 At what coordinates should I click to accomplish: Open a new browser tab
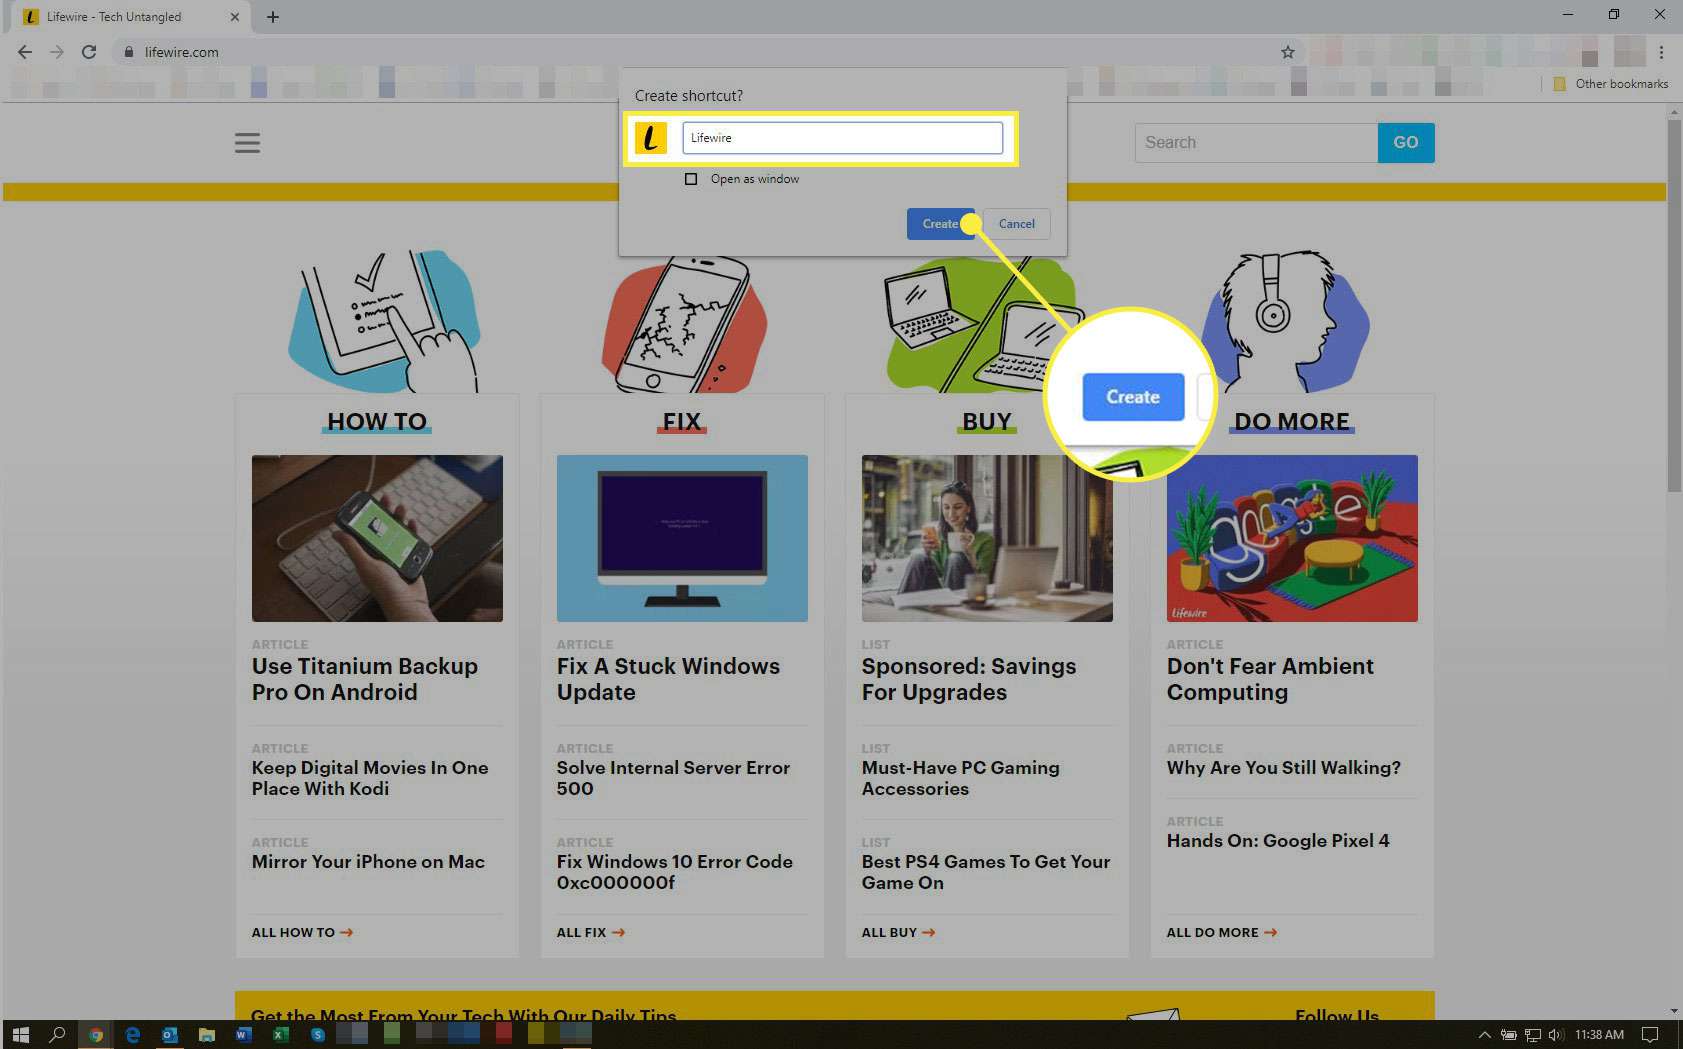click(273, 17)
